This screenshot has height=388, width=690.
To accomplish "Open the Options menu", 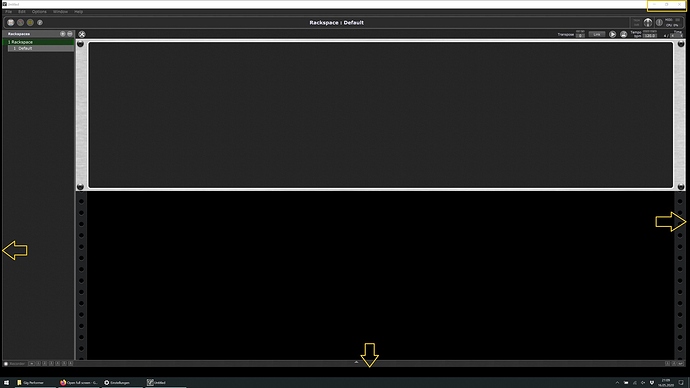I will [39, 12].
